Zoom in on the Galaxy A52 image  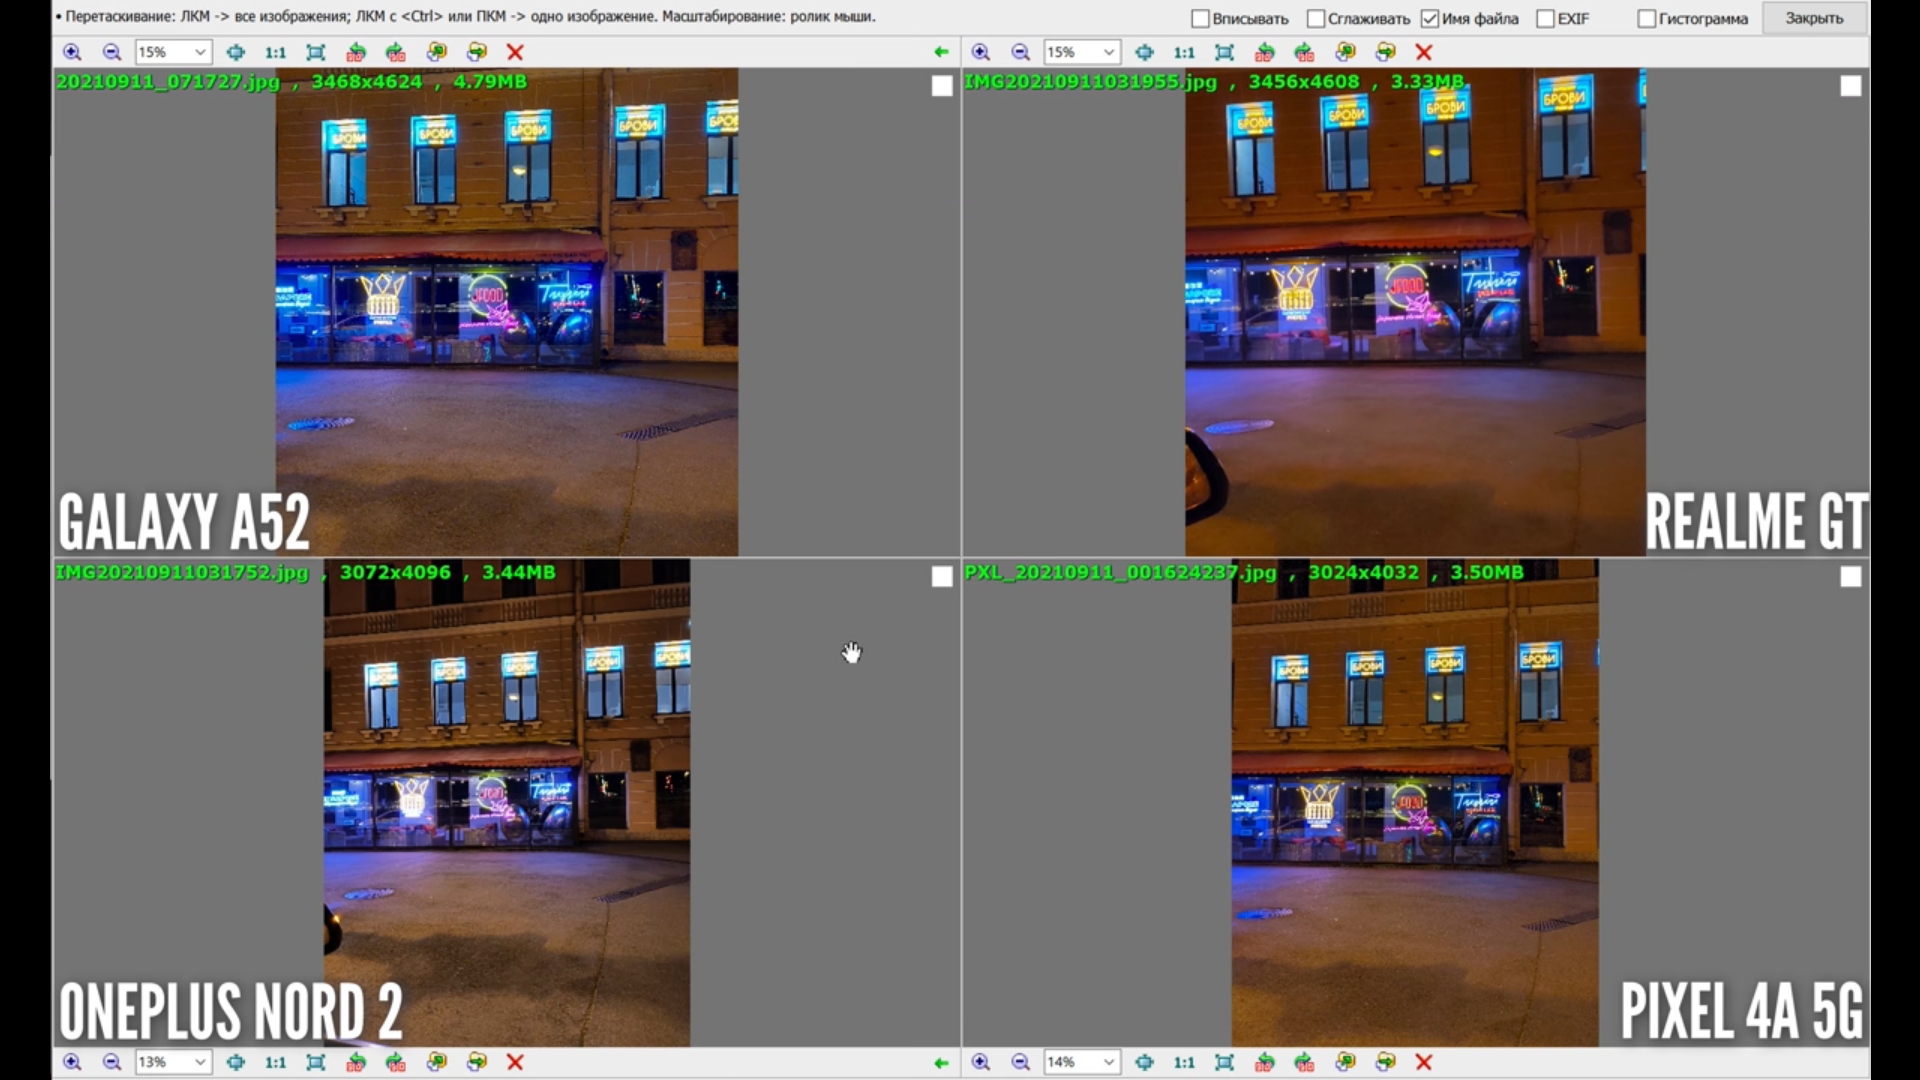click(x=72, y=52)
